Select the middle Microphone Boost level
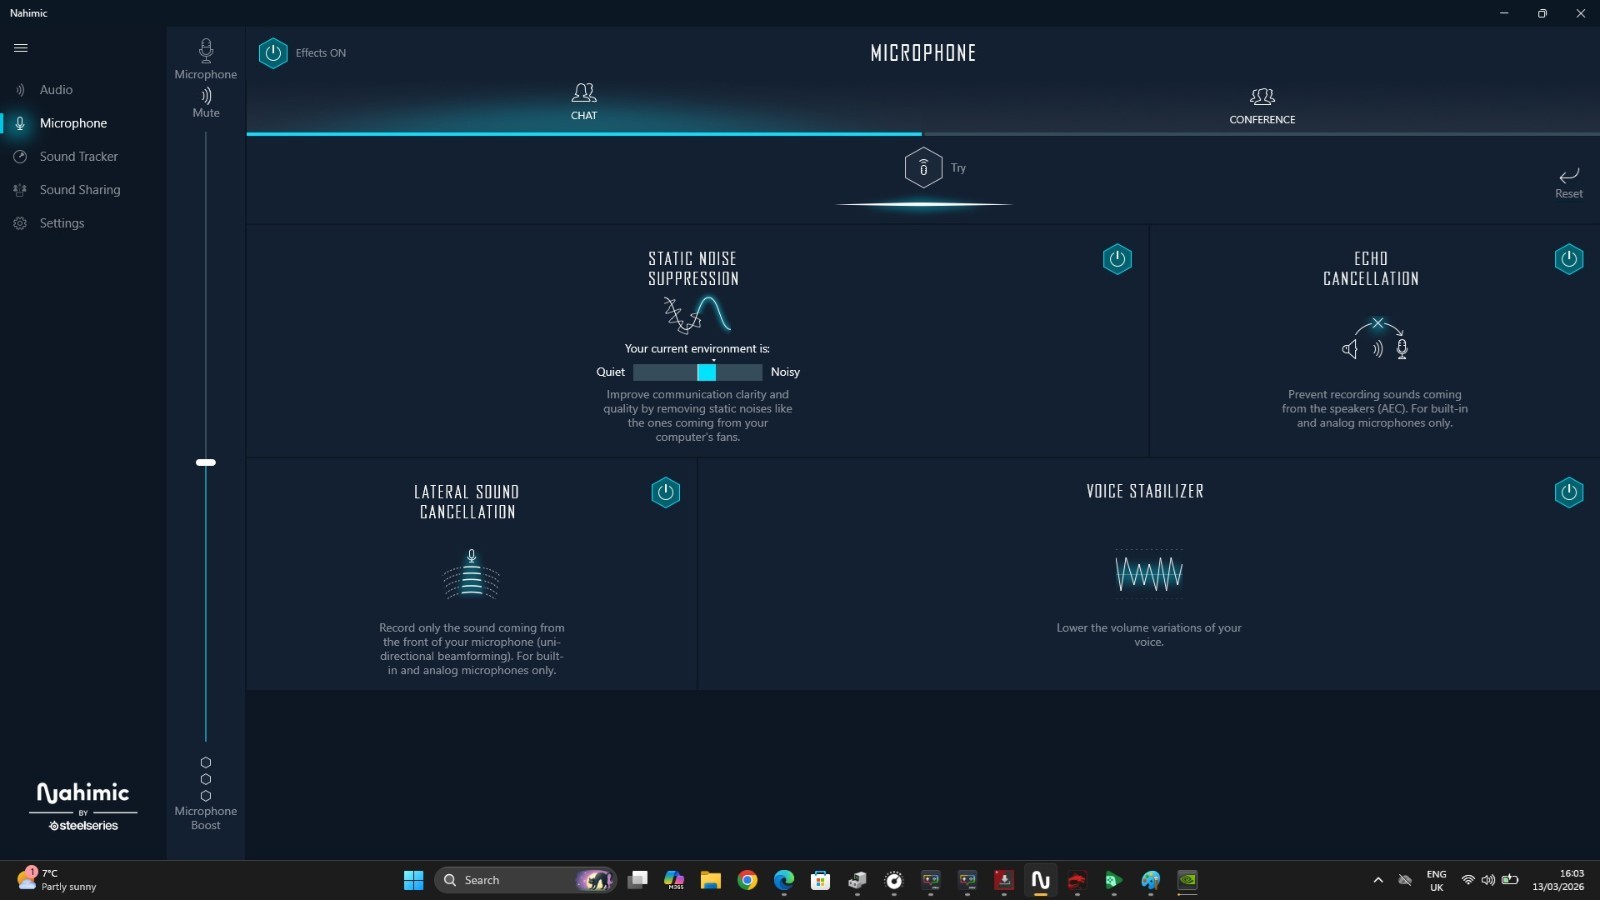This screenshot has width=1600, height=900. 206,780
